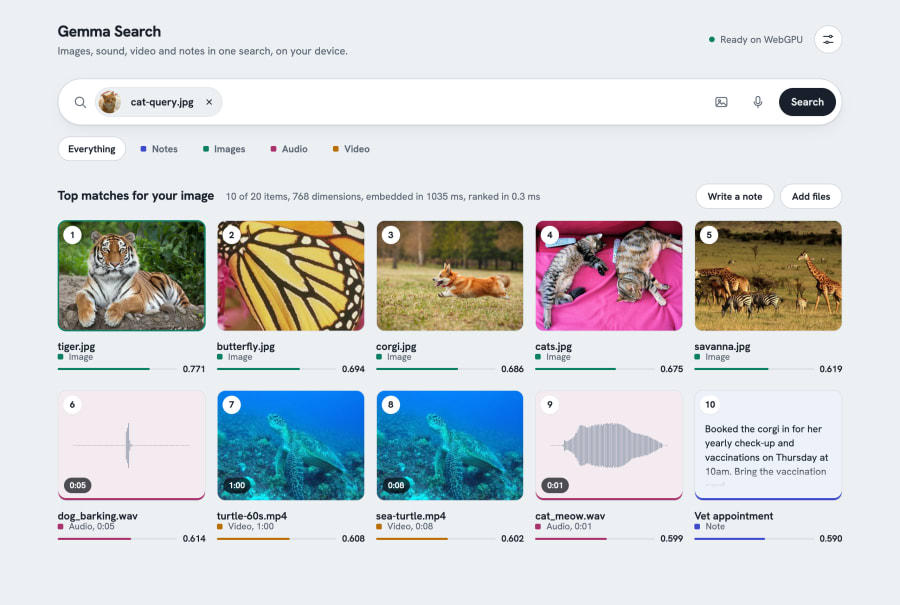Screen dimensions: 900x605
Task: Run the search with the Search button
Action: point(807,102)
